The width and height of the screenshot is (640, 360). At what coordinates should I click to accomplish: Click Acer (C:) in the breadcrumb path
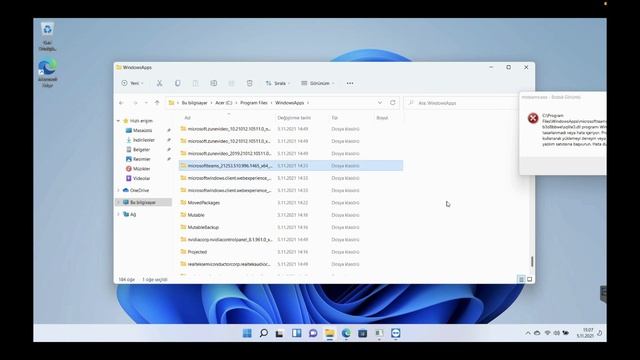(224, 103)
